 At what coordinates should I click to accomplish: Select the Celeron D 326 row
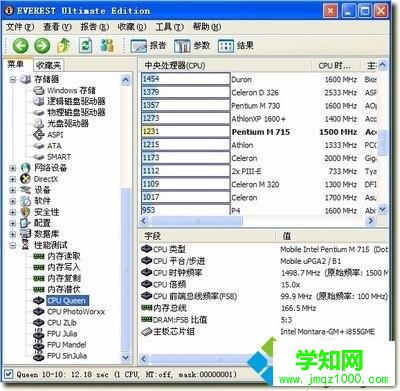tap(259, 92)
